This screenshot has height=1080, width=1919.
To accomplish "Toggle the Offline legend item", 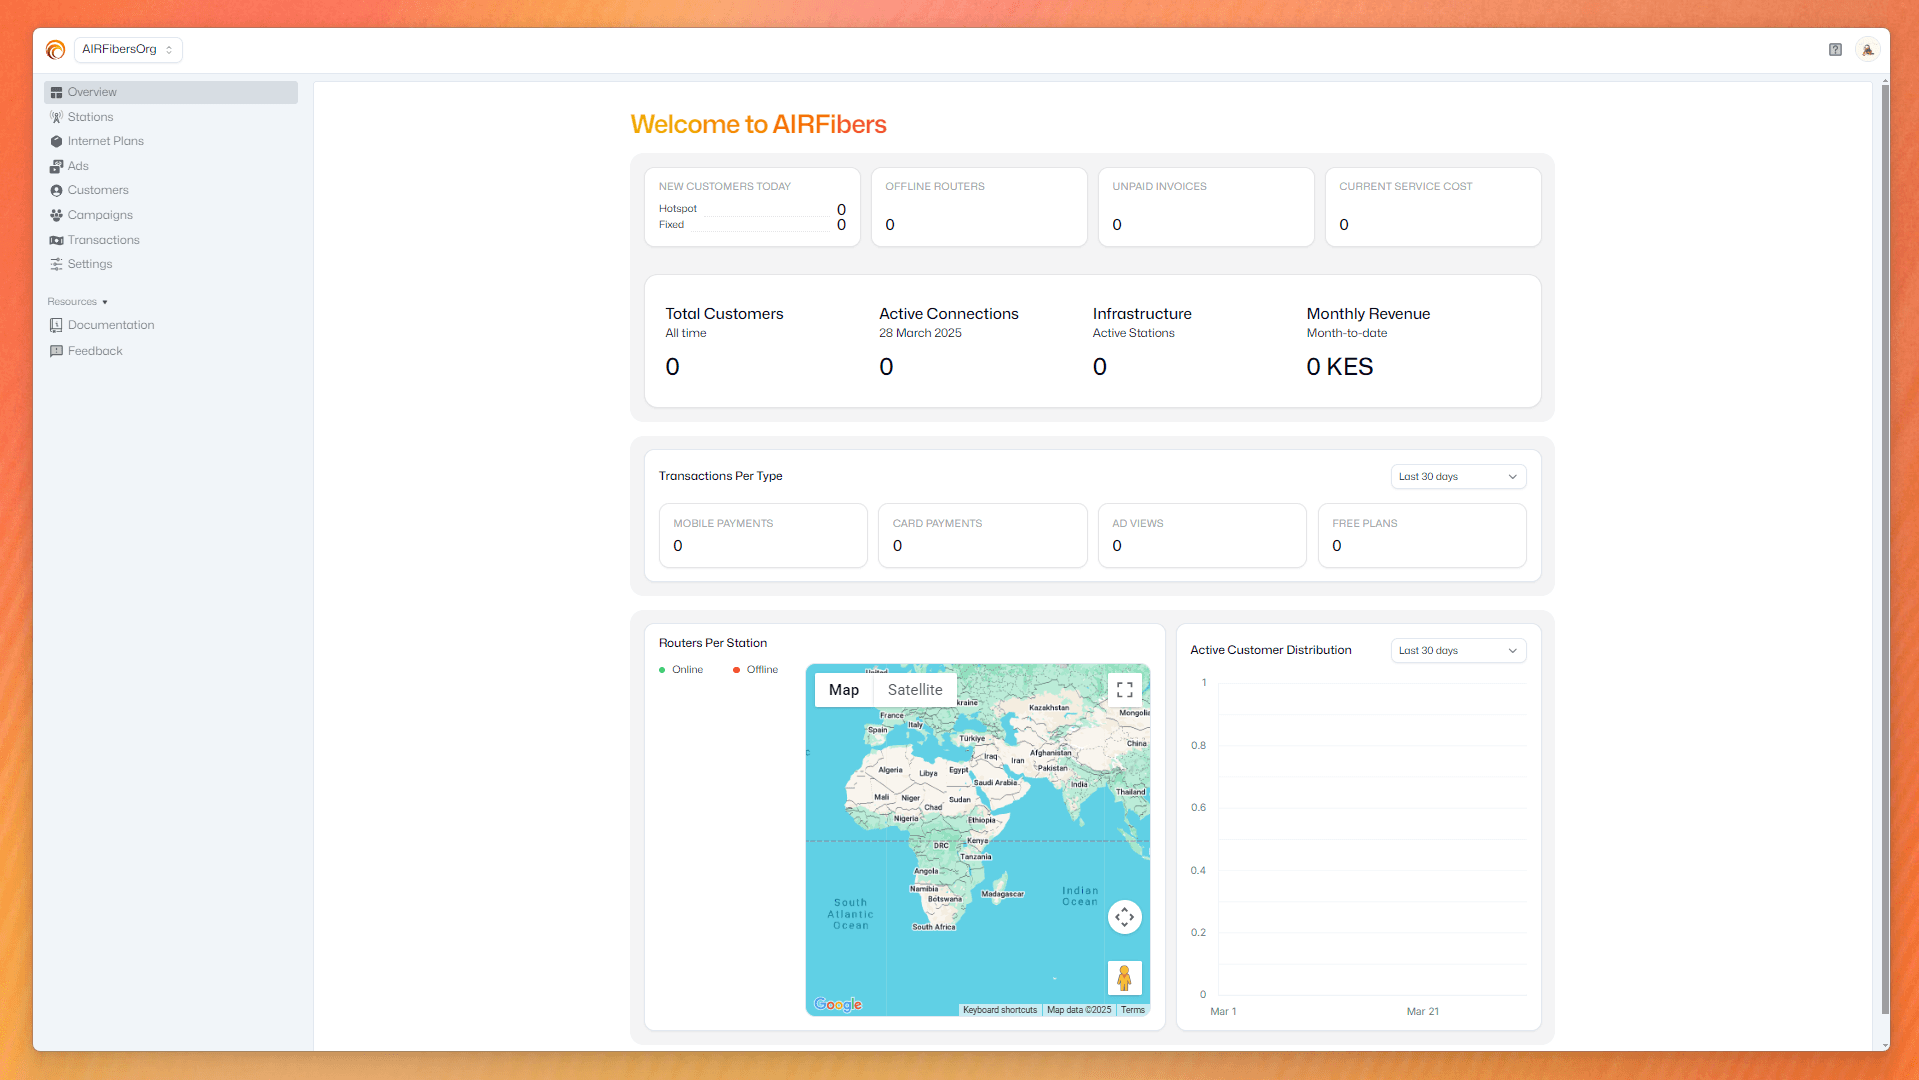I will pyautogui.click(x=755, y=670).
